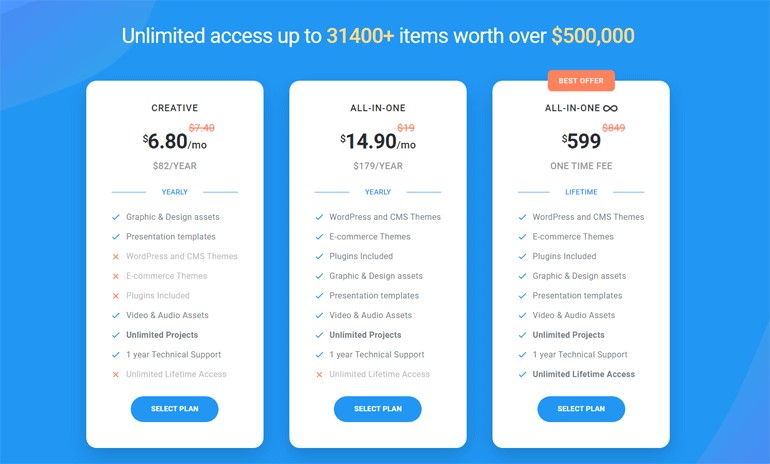The height and width of the screenshot is (464, 770).
Task: Click the infinity icon beside All-In-One
Action: 610,108
